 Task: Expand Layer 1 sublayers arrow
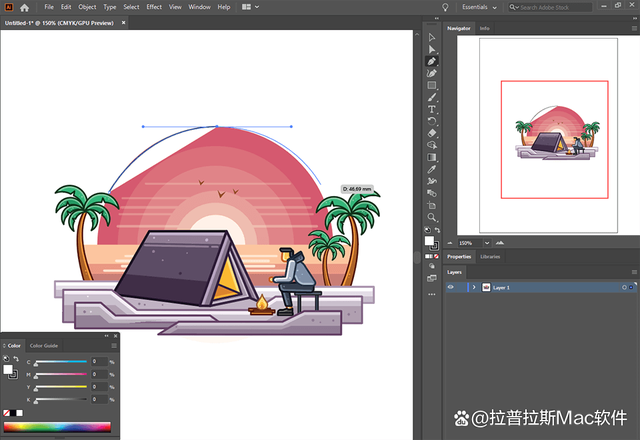click(x=474, y=287)
